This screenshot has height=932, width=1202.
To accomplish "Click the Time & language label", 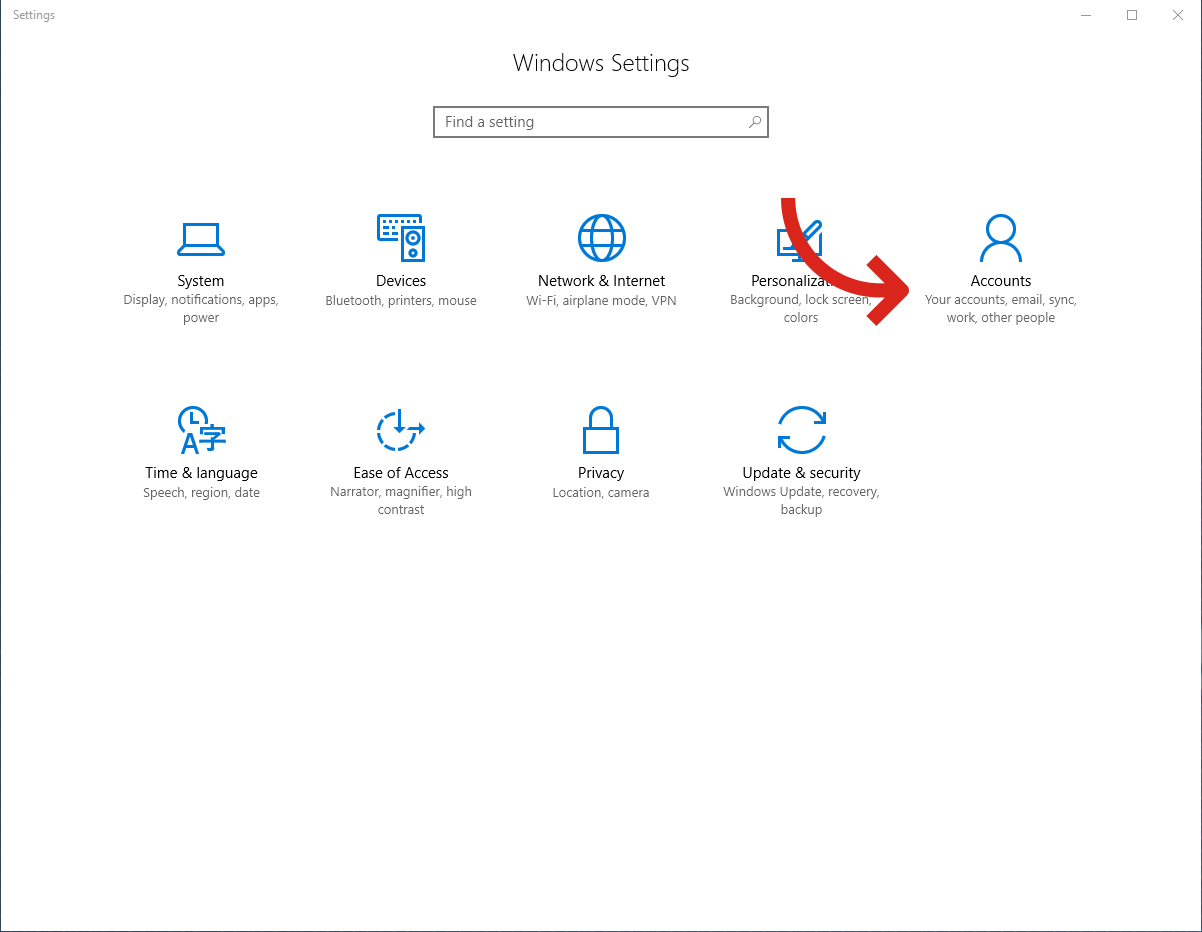I will tap(201, 473).
